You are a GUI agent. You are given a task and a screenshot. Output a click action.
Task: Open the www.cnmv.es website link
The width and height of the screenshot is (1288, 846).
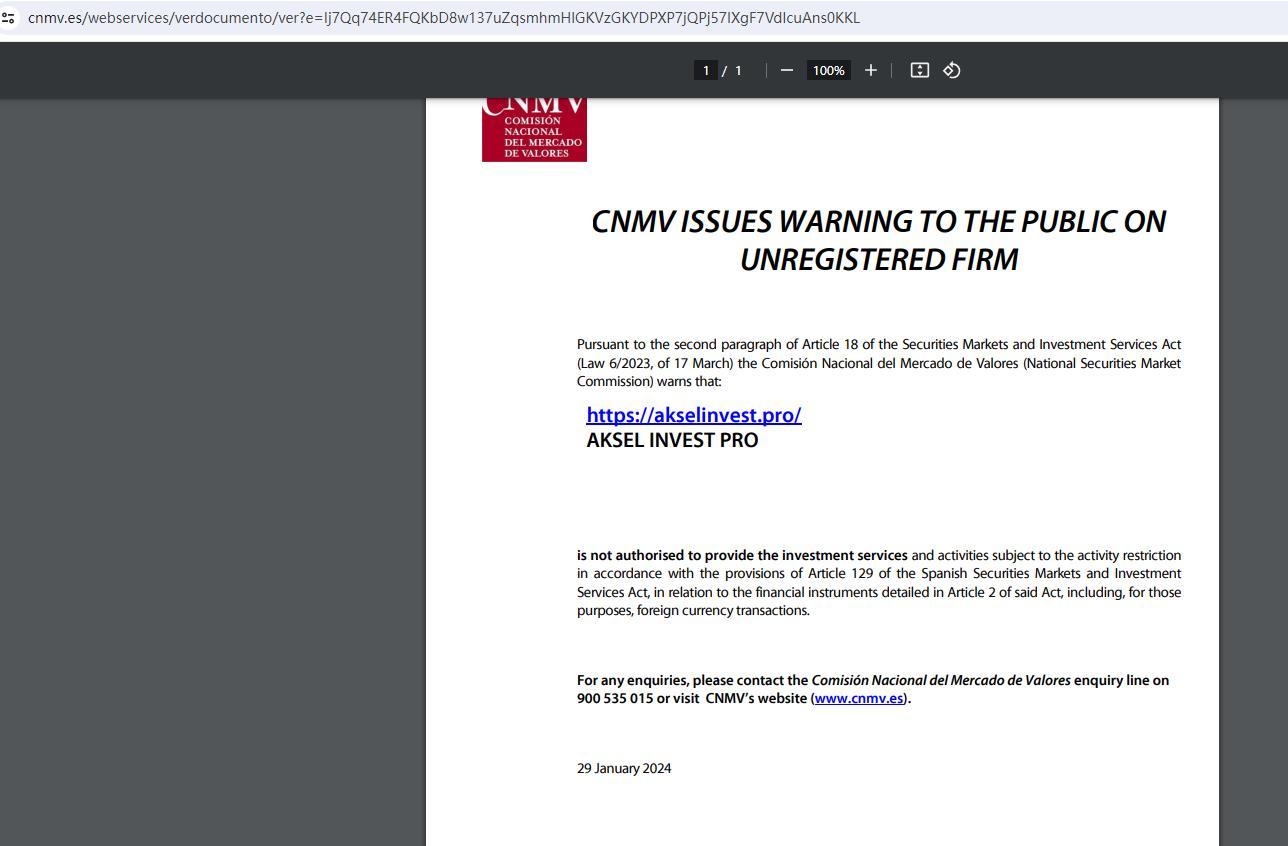click(x=858, y=699)
